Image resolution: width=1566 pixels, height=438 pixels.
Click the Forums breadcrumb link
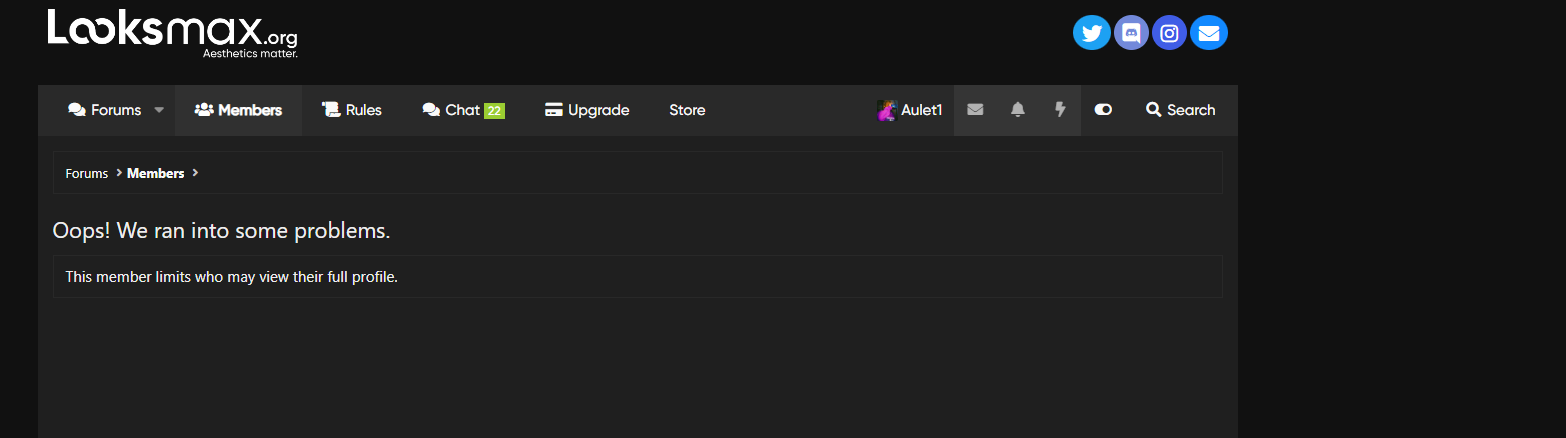(x=87, y=173)
